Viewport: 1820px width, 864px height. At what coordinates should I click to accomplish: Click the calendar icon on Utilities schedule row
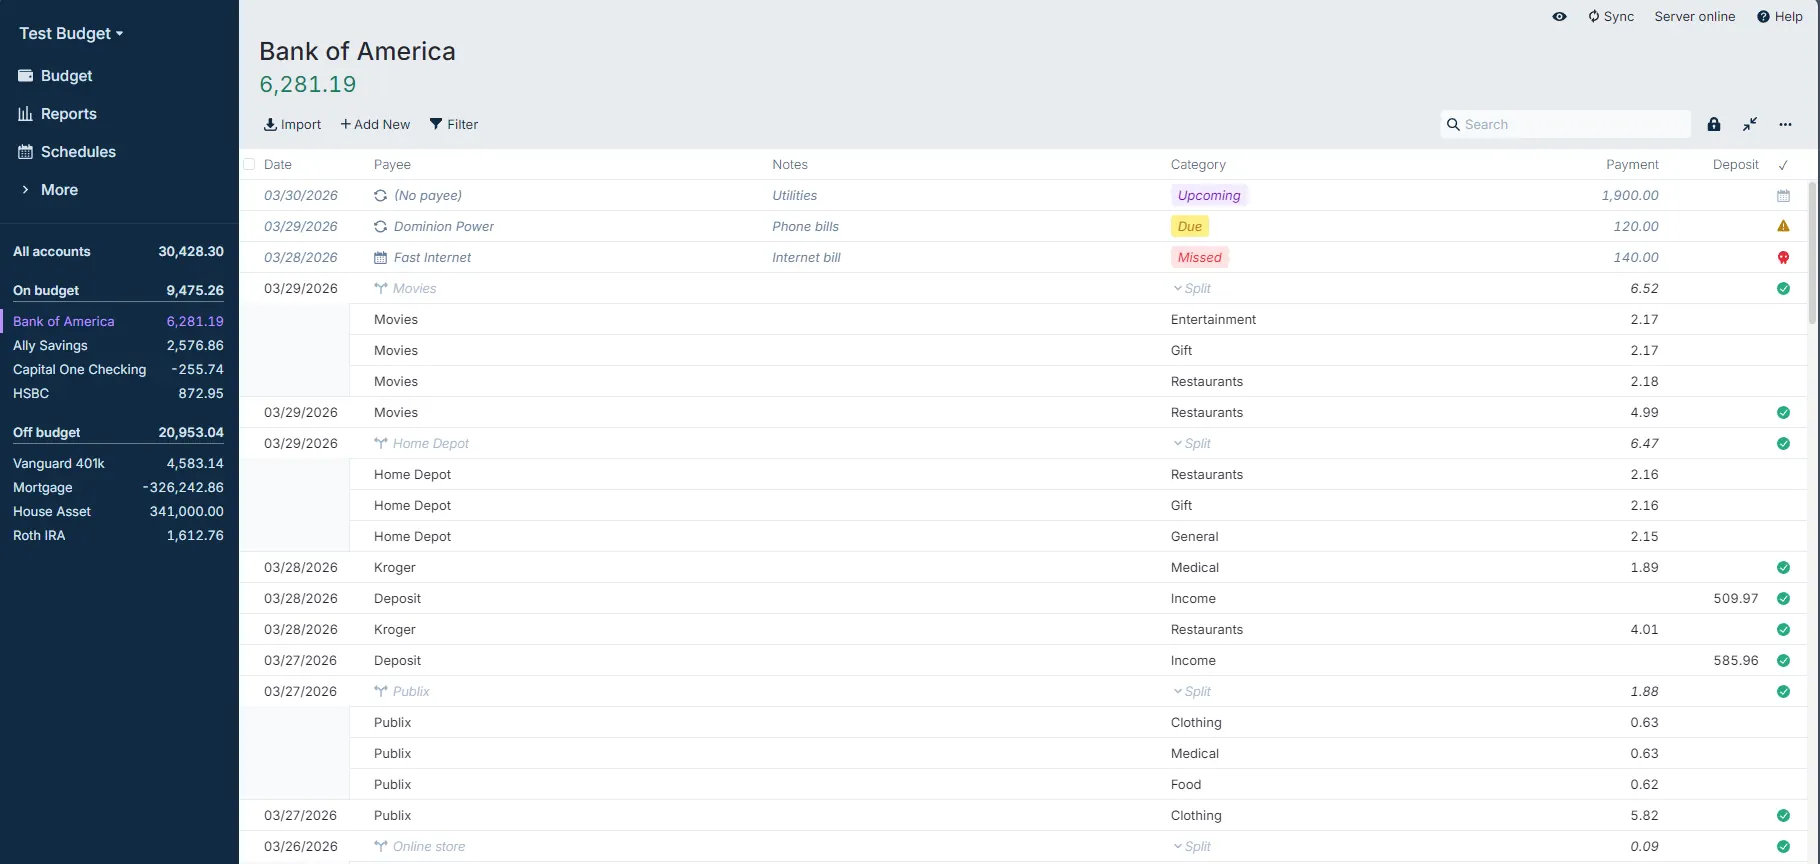coord(1783,196)
